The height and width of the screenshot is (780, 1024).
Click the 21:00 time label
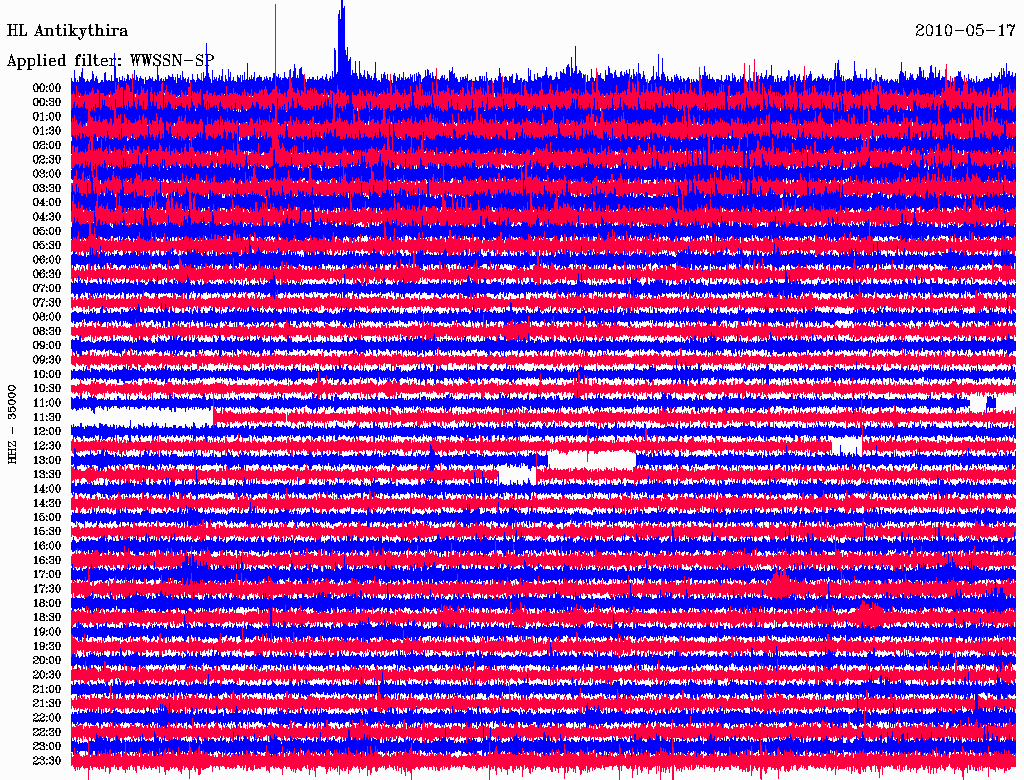click(47, 689)
